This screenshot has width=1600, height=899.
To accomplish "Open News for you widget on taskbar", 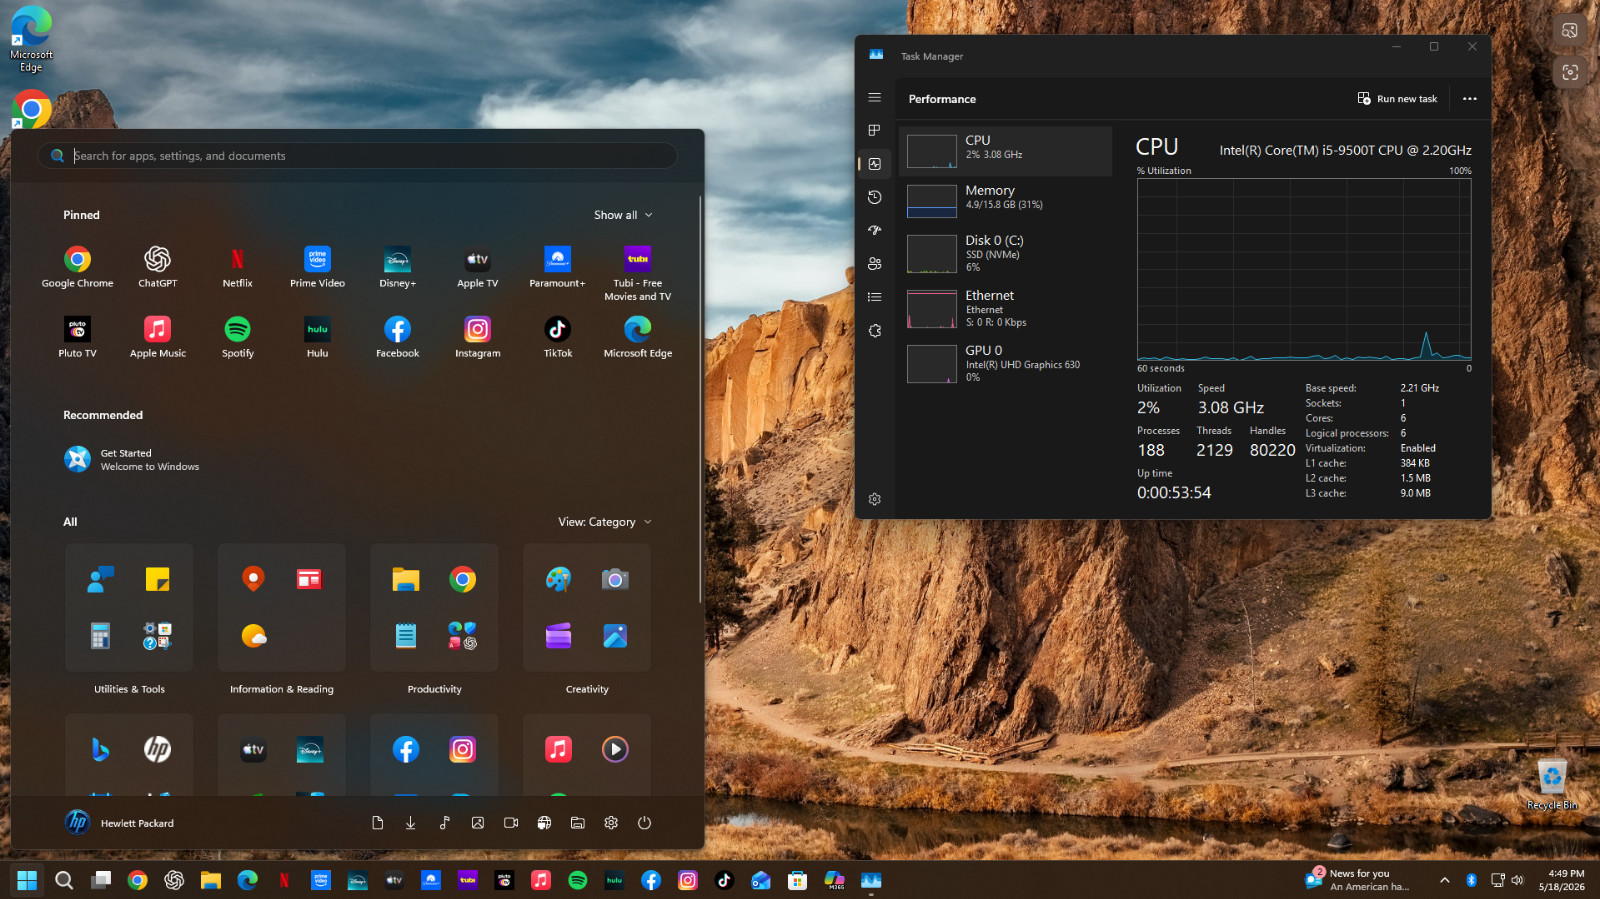I will coord(1358,880).
